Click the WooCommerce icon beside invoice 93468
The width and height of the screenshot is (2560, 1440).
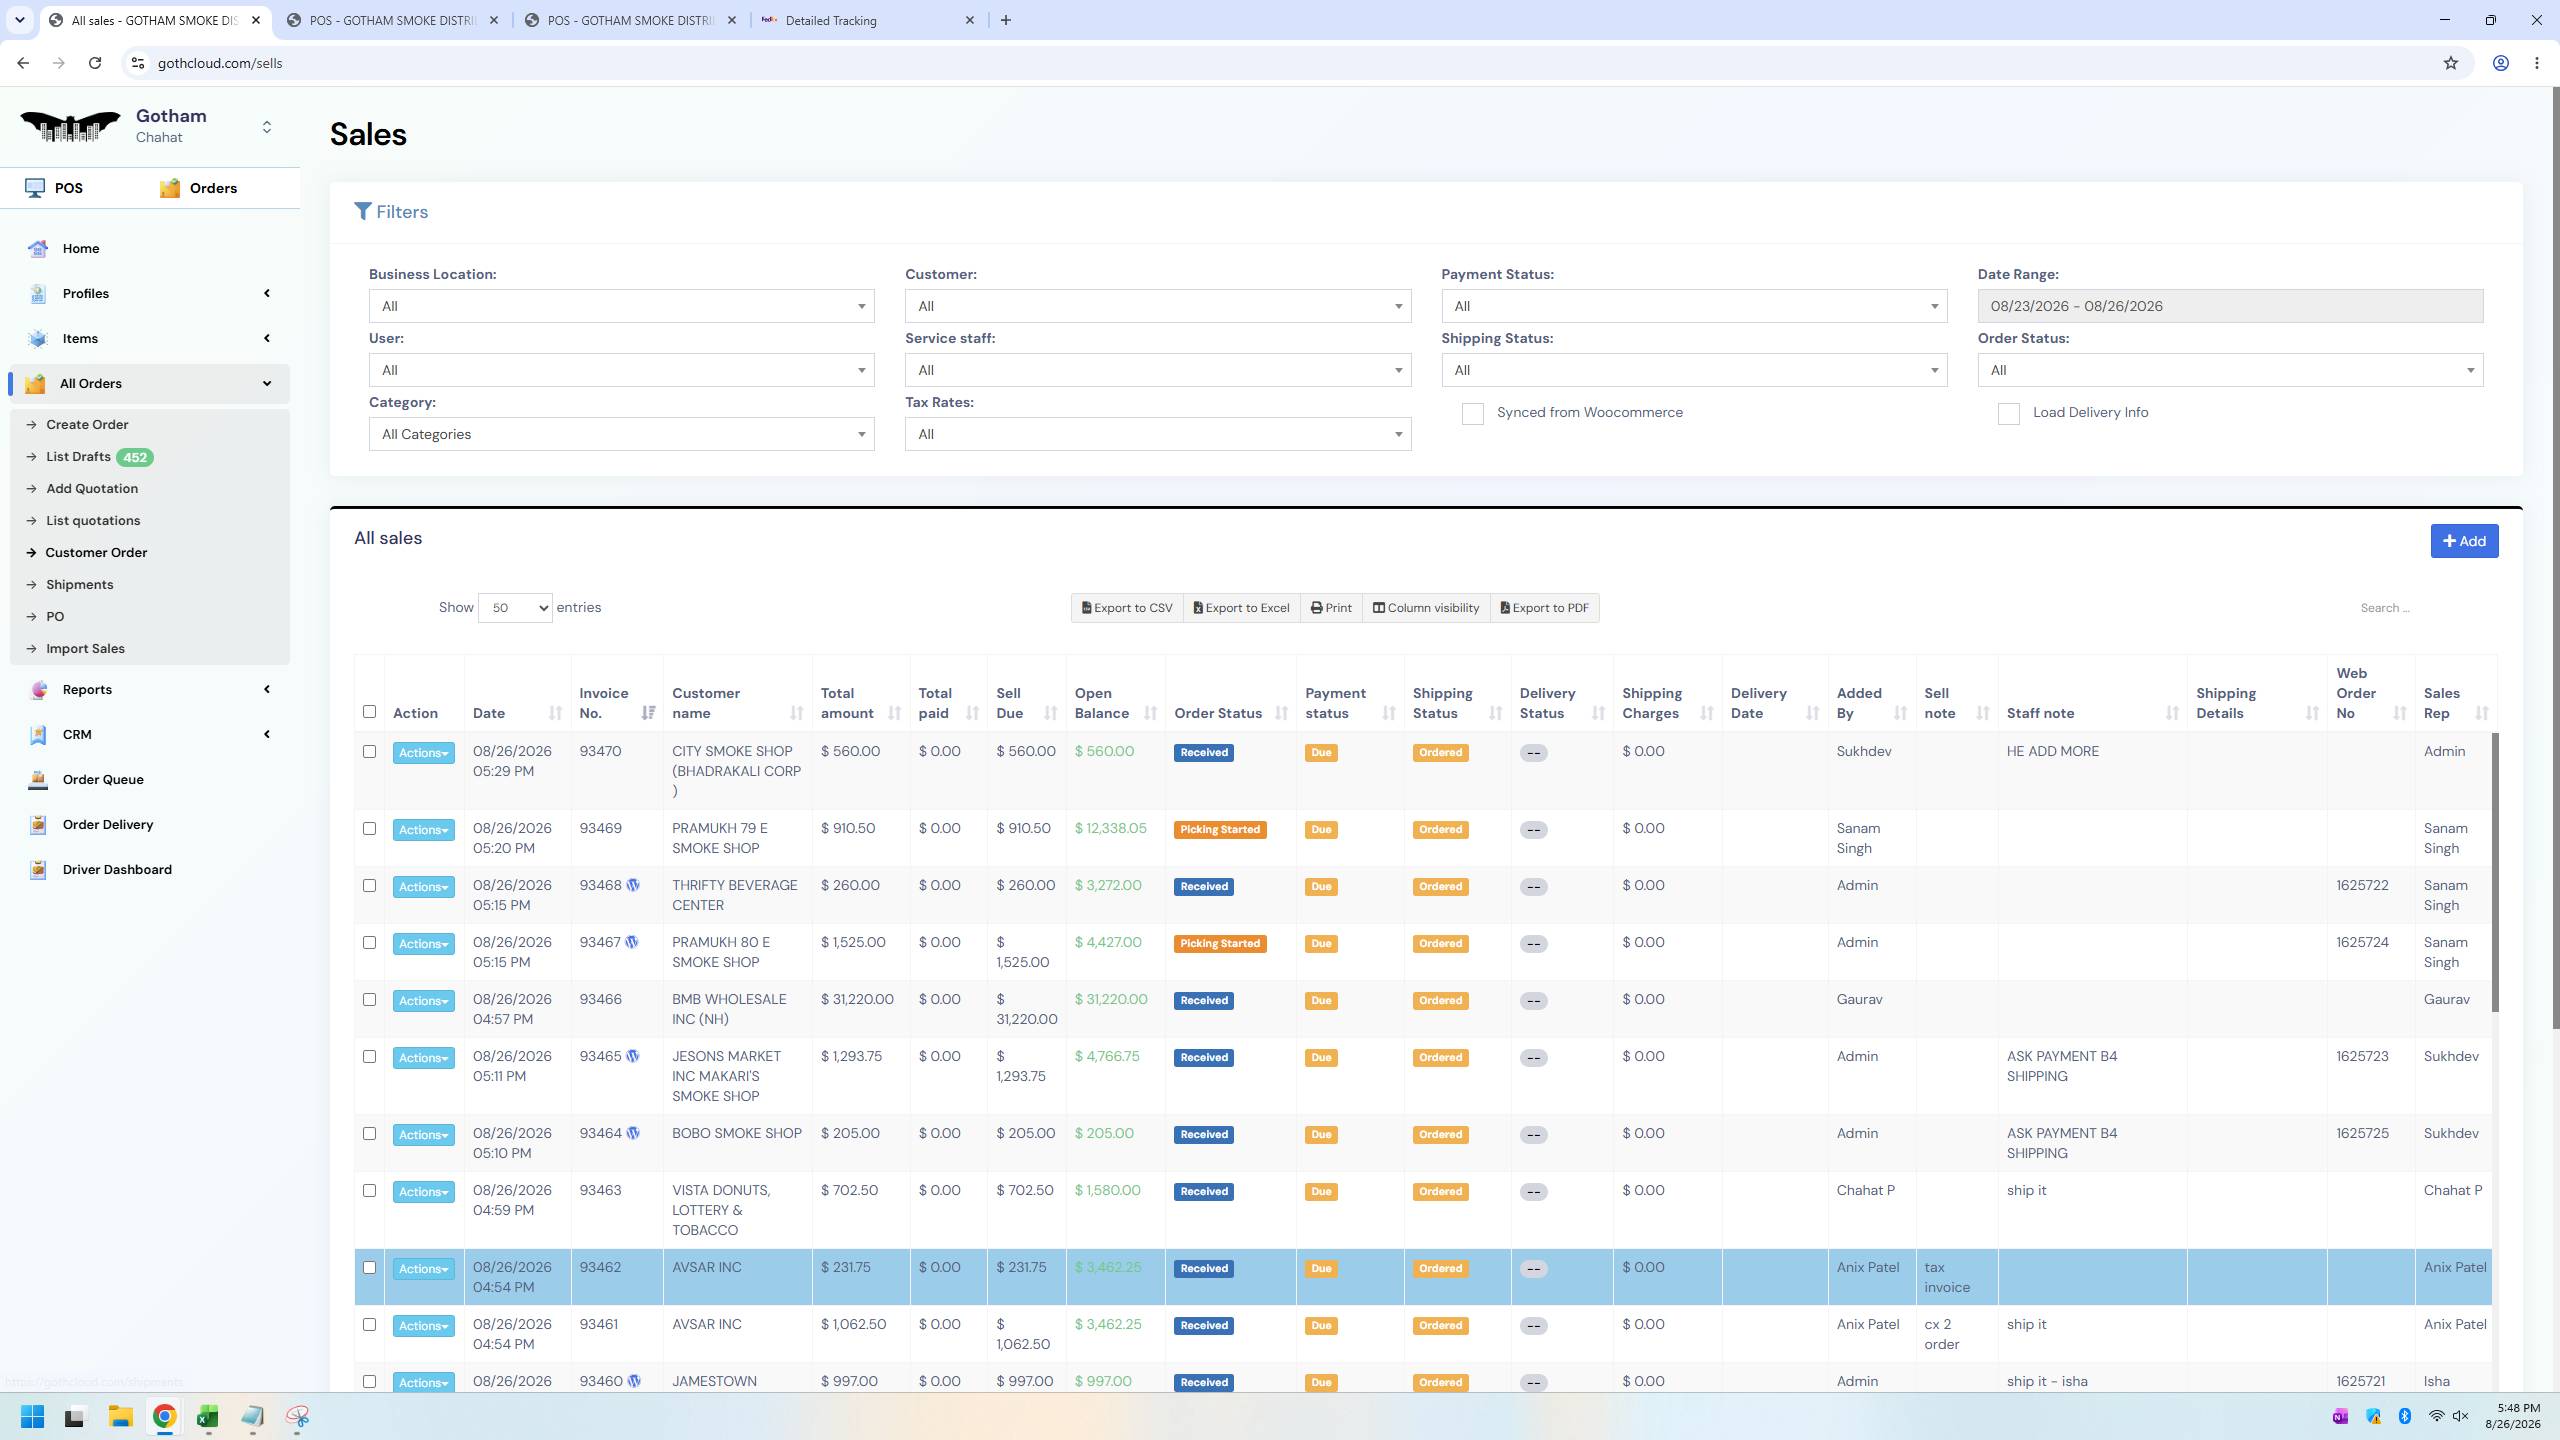click(633, 885)
